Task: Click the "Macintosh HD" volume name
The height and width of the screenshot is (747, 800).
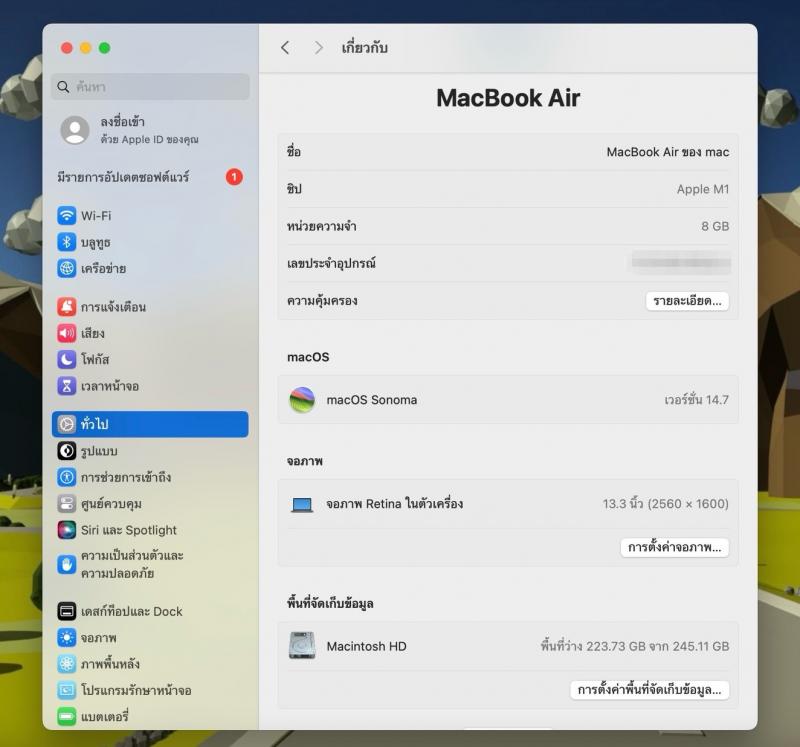Action: pos(367,646)
